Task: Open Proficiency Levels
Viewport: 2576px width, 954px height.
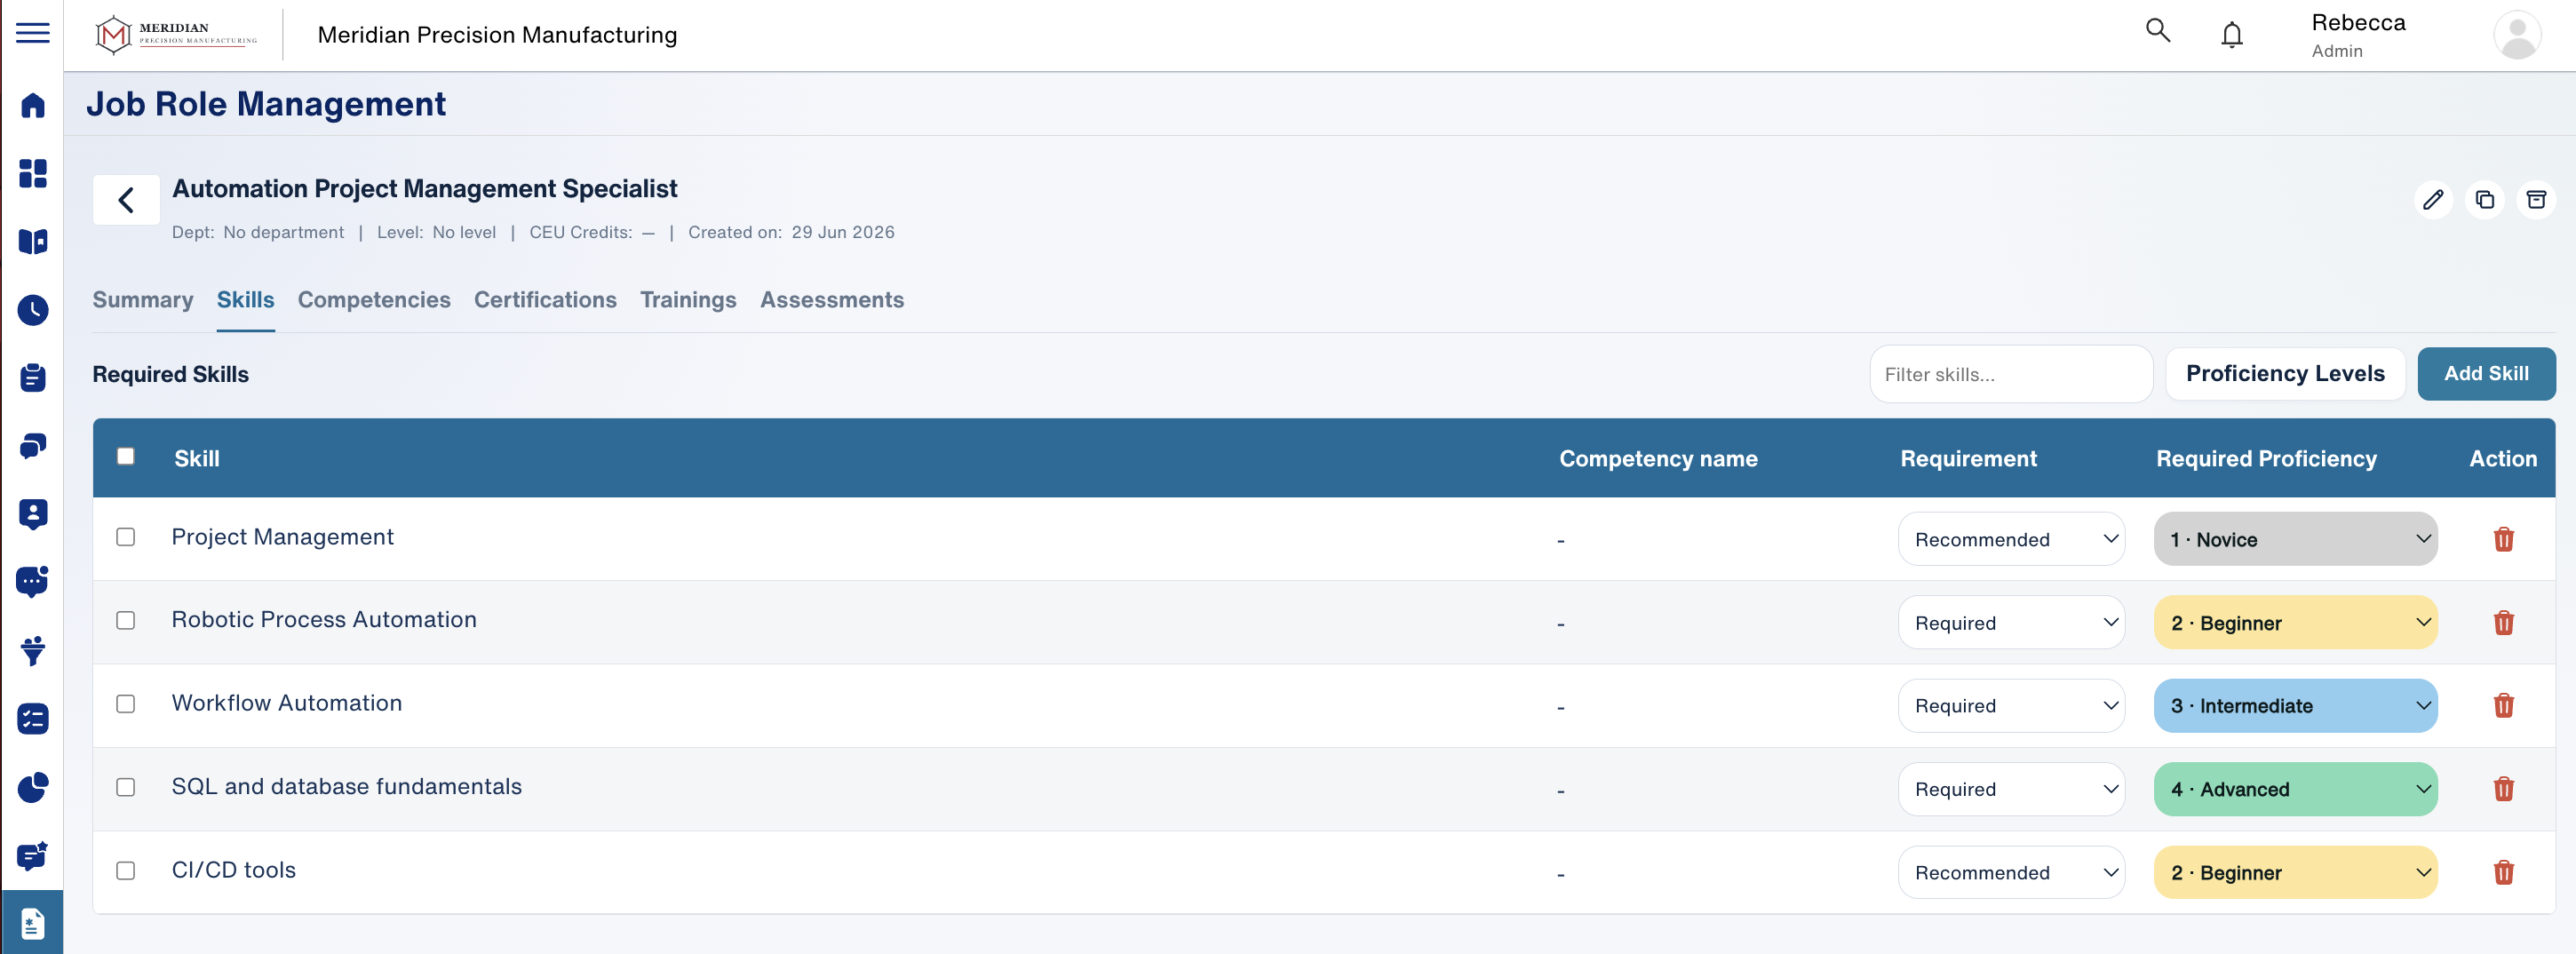Action: (2285, 373)
